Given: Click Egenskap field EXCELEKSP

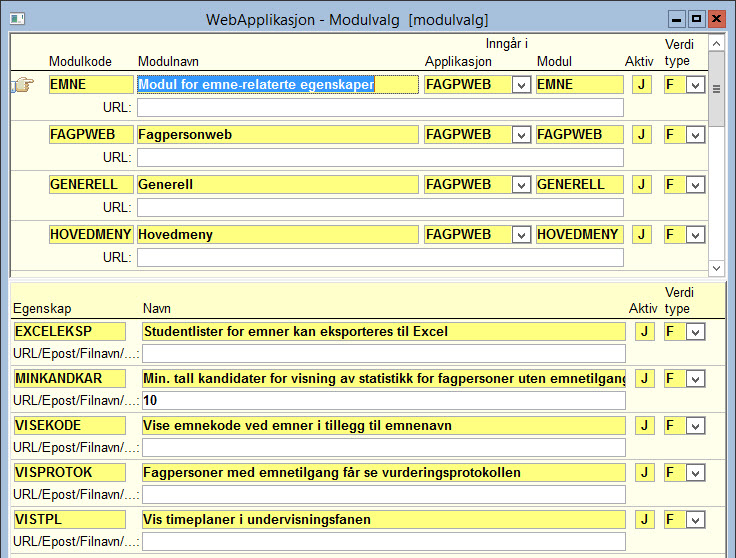Looking at the screenshot, I should point(69,331).
